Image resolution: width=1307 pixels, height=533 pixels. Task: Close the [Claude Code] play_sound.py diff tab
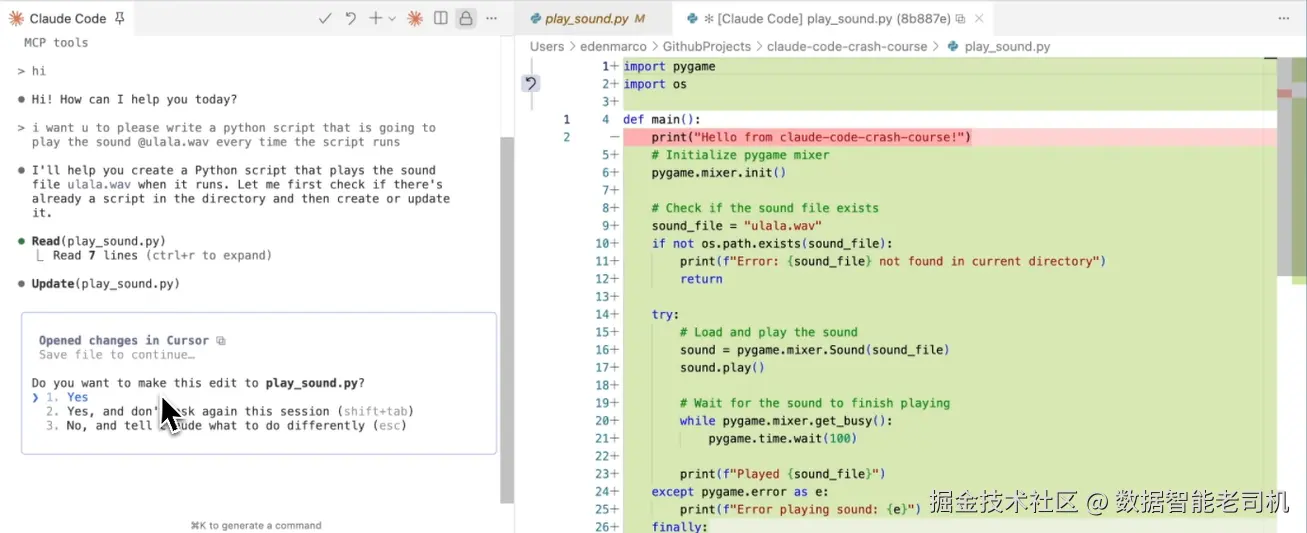(979, 18)
